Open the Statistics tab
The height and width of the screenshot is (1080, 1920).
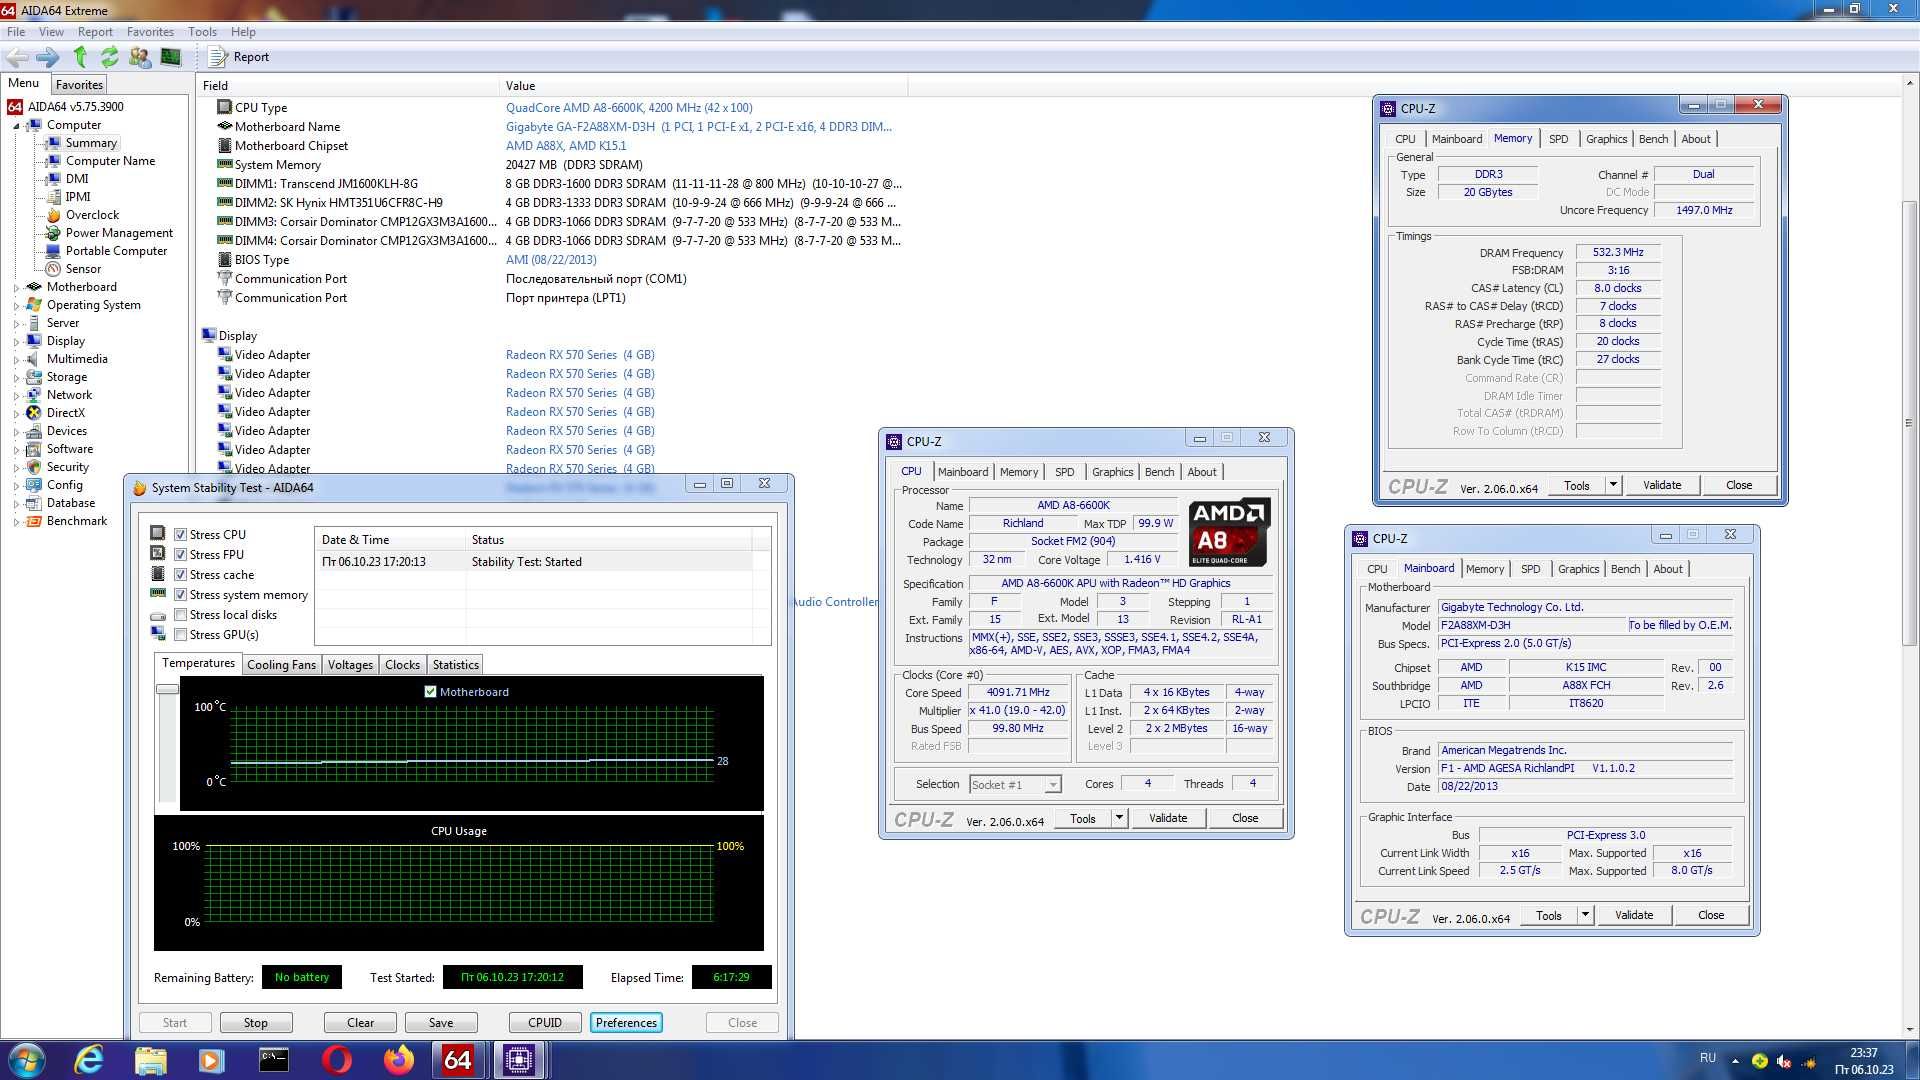coord(455,665)
